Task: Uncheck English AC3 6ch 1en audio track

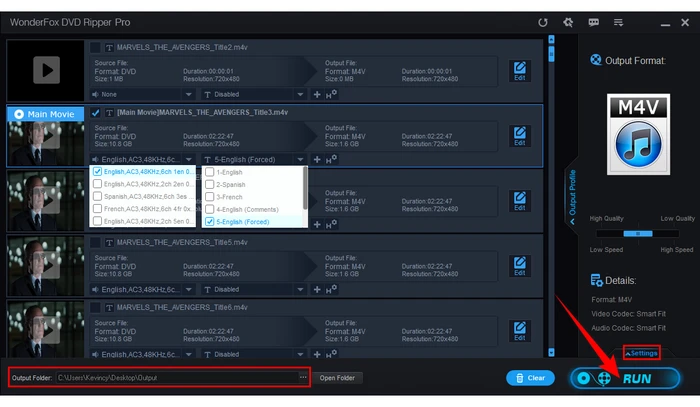Action: coord(97,171)
